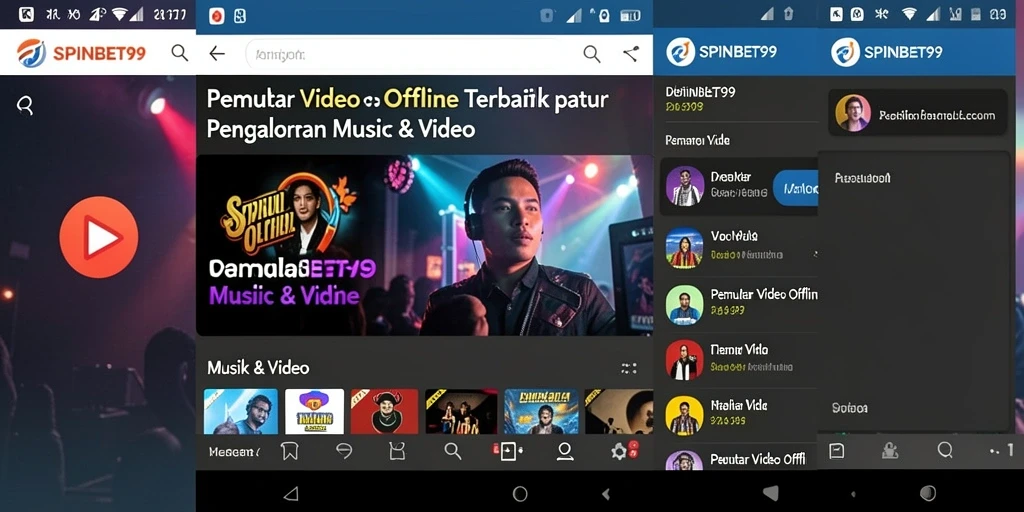
Task: Open the red thumbnail with cartoon hat face
Action: pos(384,411)
